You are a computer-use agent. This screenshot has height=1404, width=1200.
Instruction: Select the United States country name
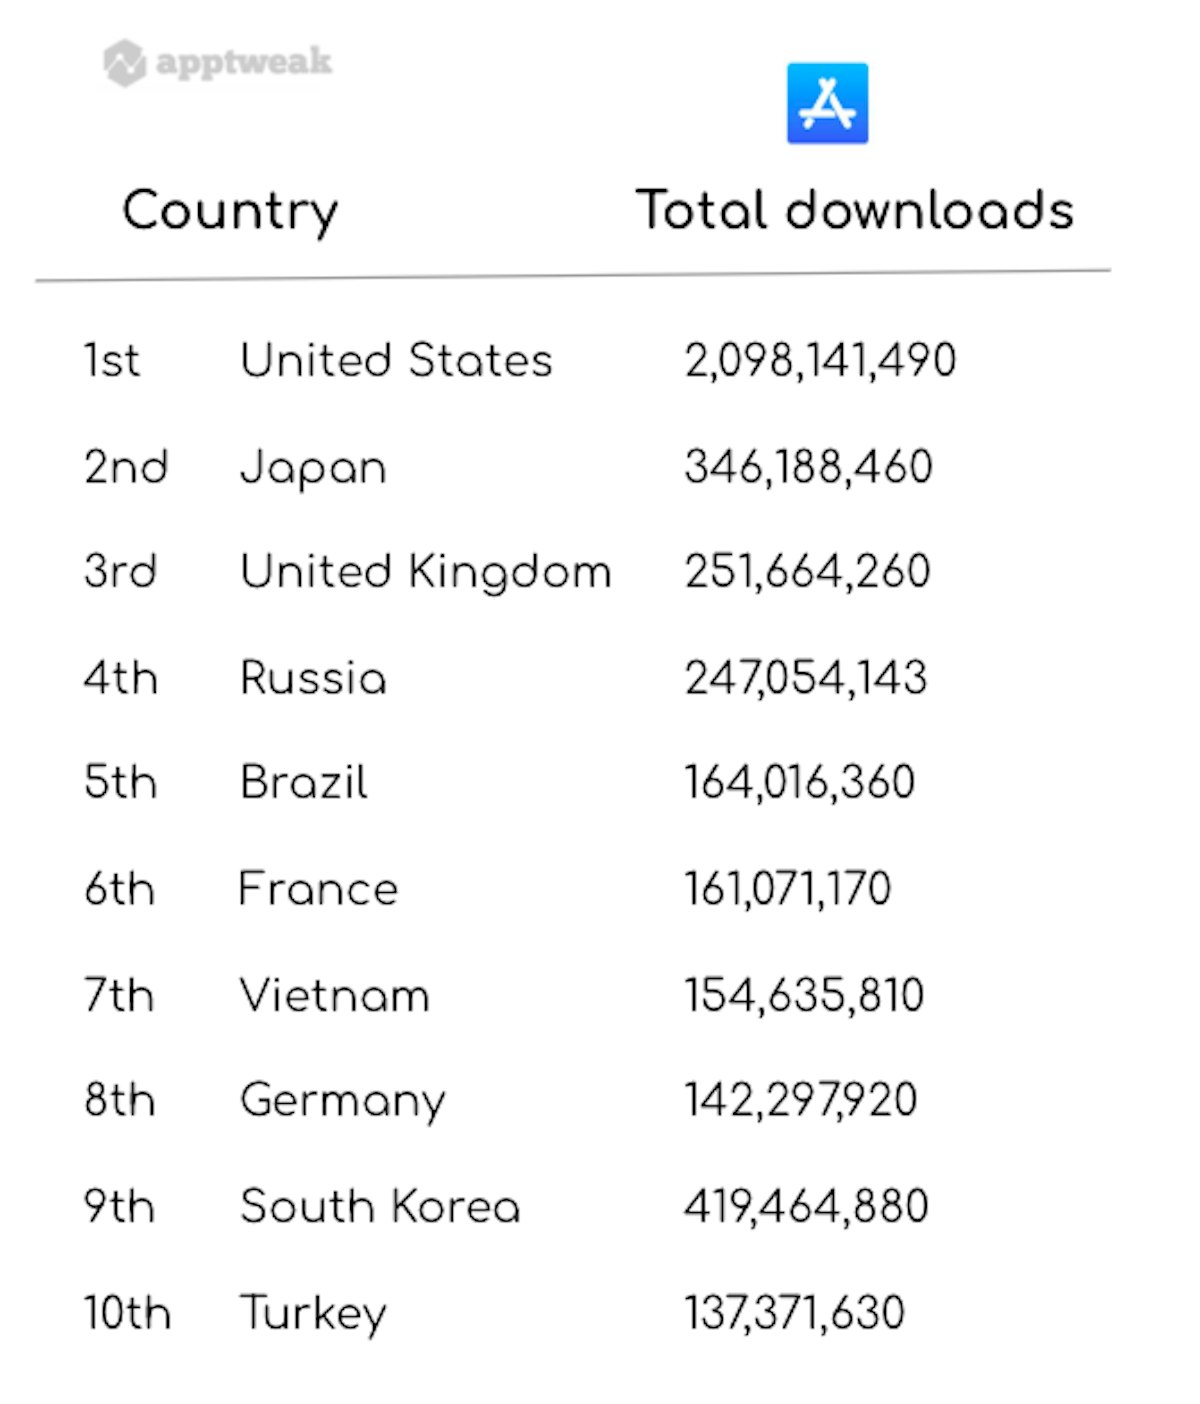pyautogui.click(x=396, y=360)
